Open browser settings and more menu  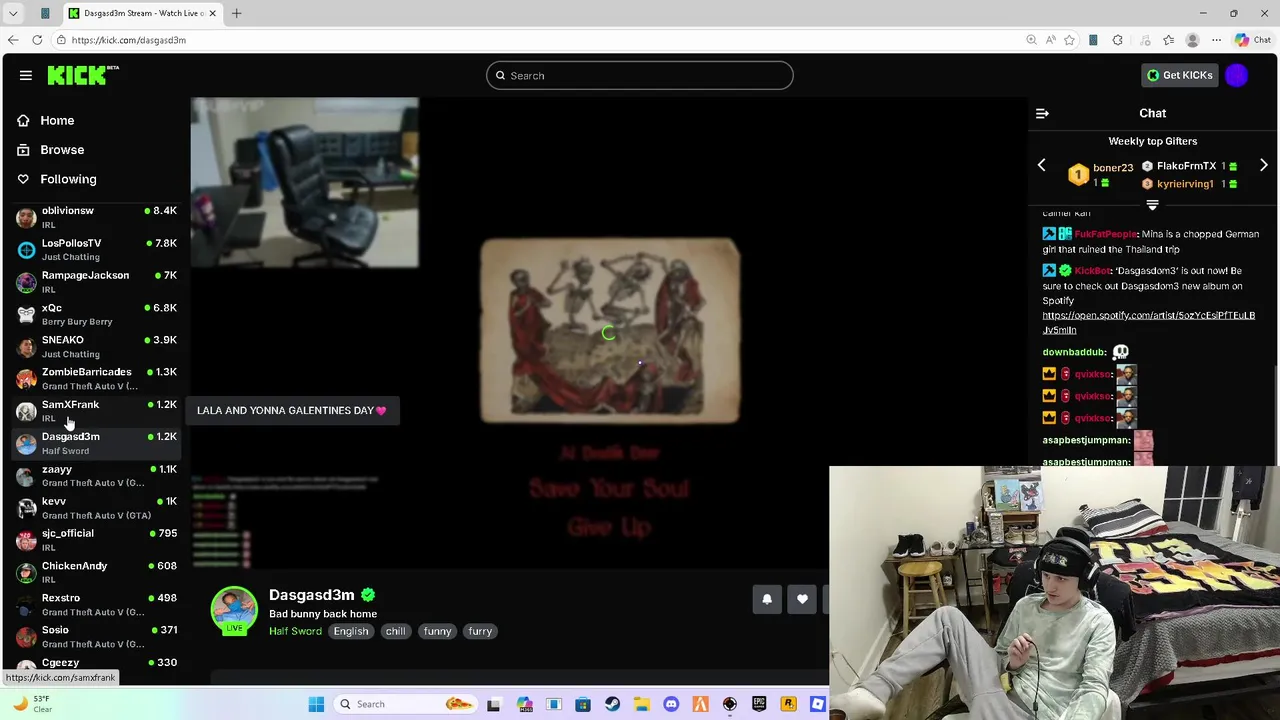[1216, 40]
